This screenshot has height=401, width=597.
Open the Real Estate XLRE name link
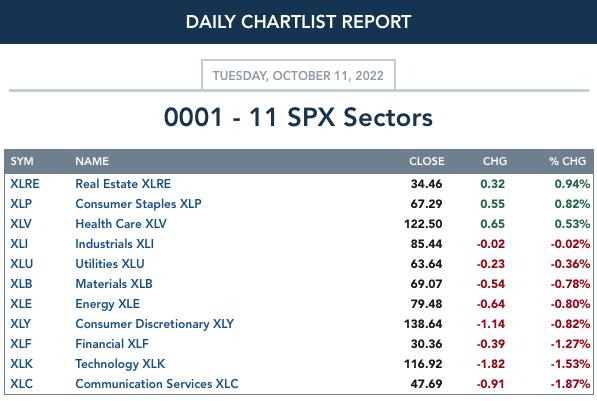[123, 184]
